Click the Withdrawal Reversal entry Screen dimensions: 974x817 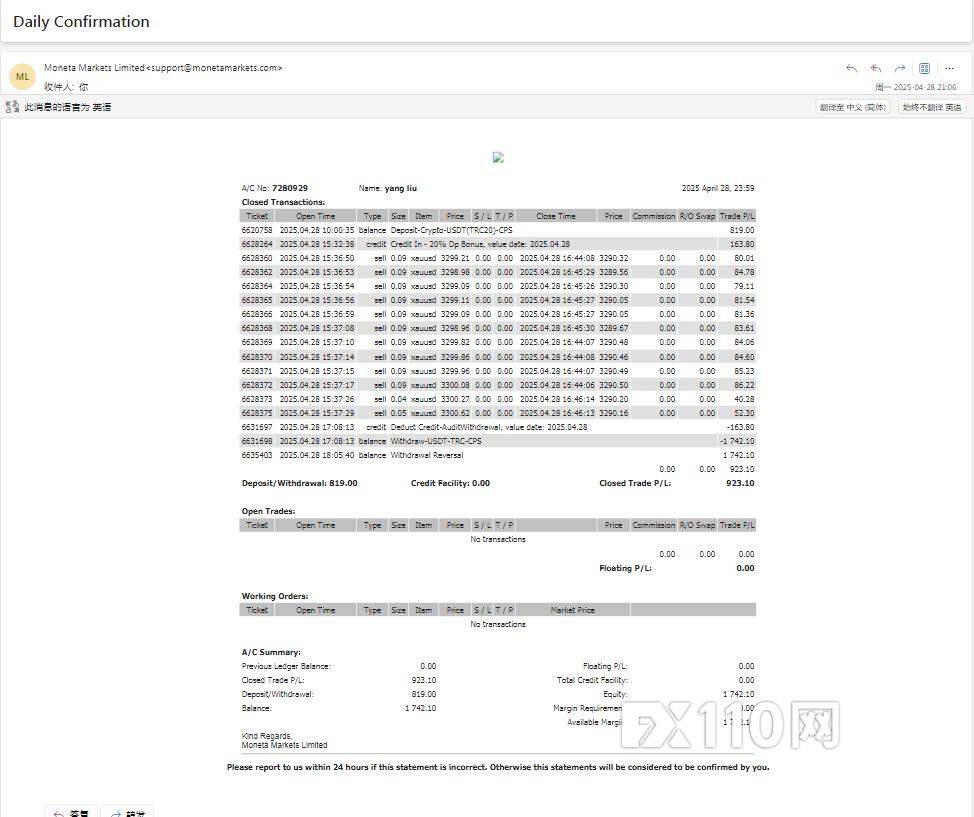click(x=427, y=455)
